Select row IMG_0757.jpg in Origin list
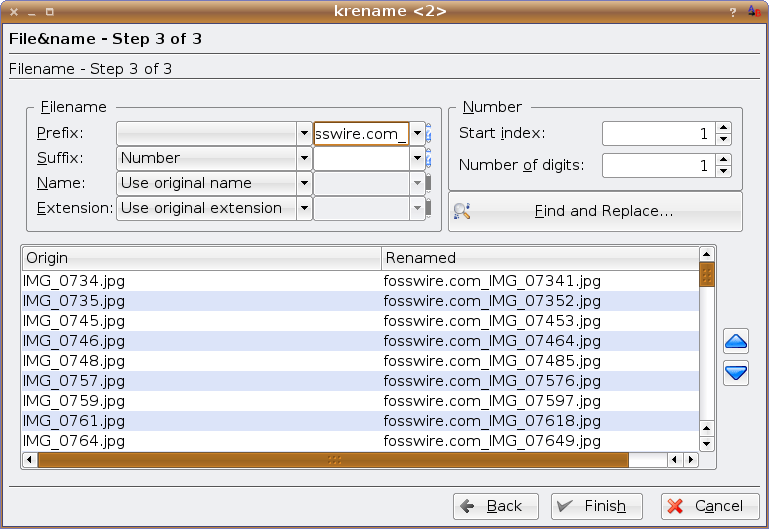 pyautogui.click(x=74, y=381)
